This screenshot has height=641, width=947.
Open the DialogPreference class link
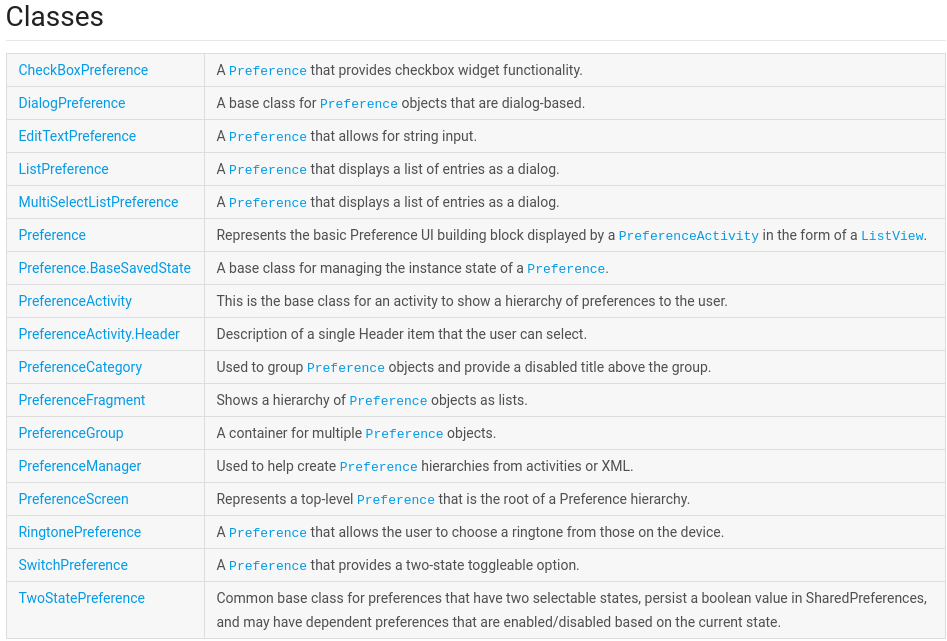pyautogui.click(x=72, y=103)
